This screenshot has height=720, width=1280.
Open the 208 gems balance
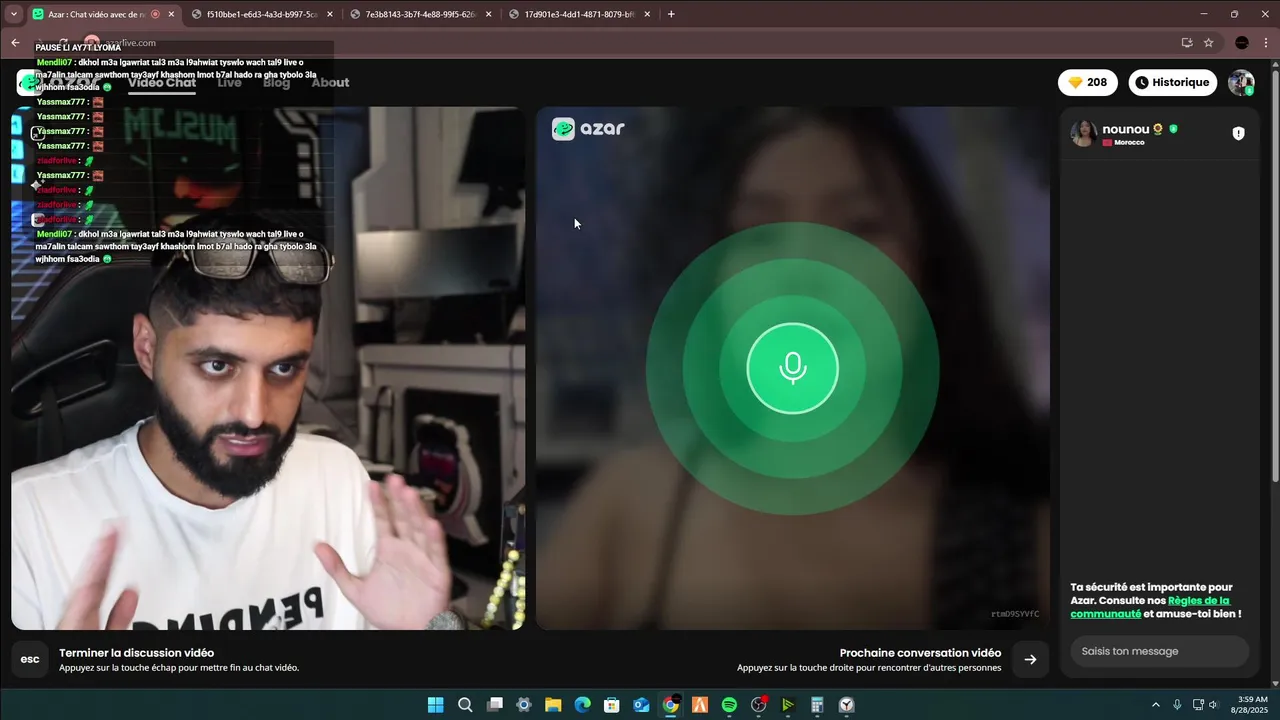click(1088, 83)
